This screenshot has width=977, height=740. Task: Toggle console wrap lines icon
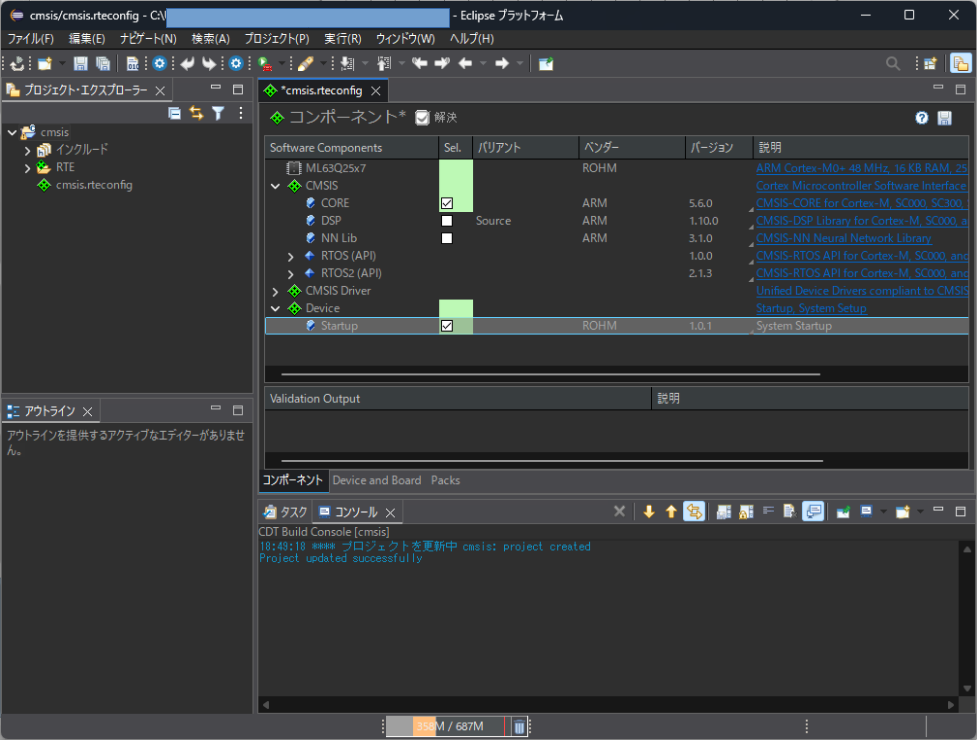click(768, 512)
